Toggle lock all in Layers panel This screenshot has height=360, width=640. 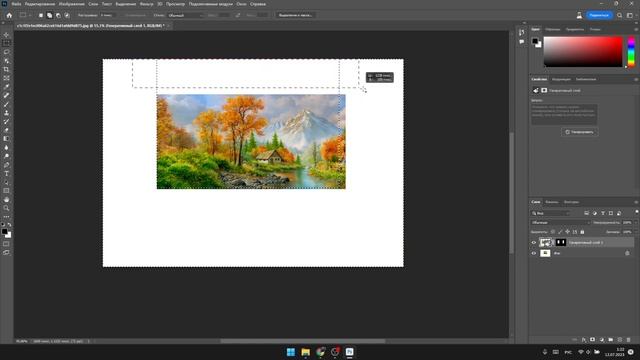point(582,232)
